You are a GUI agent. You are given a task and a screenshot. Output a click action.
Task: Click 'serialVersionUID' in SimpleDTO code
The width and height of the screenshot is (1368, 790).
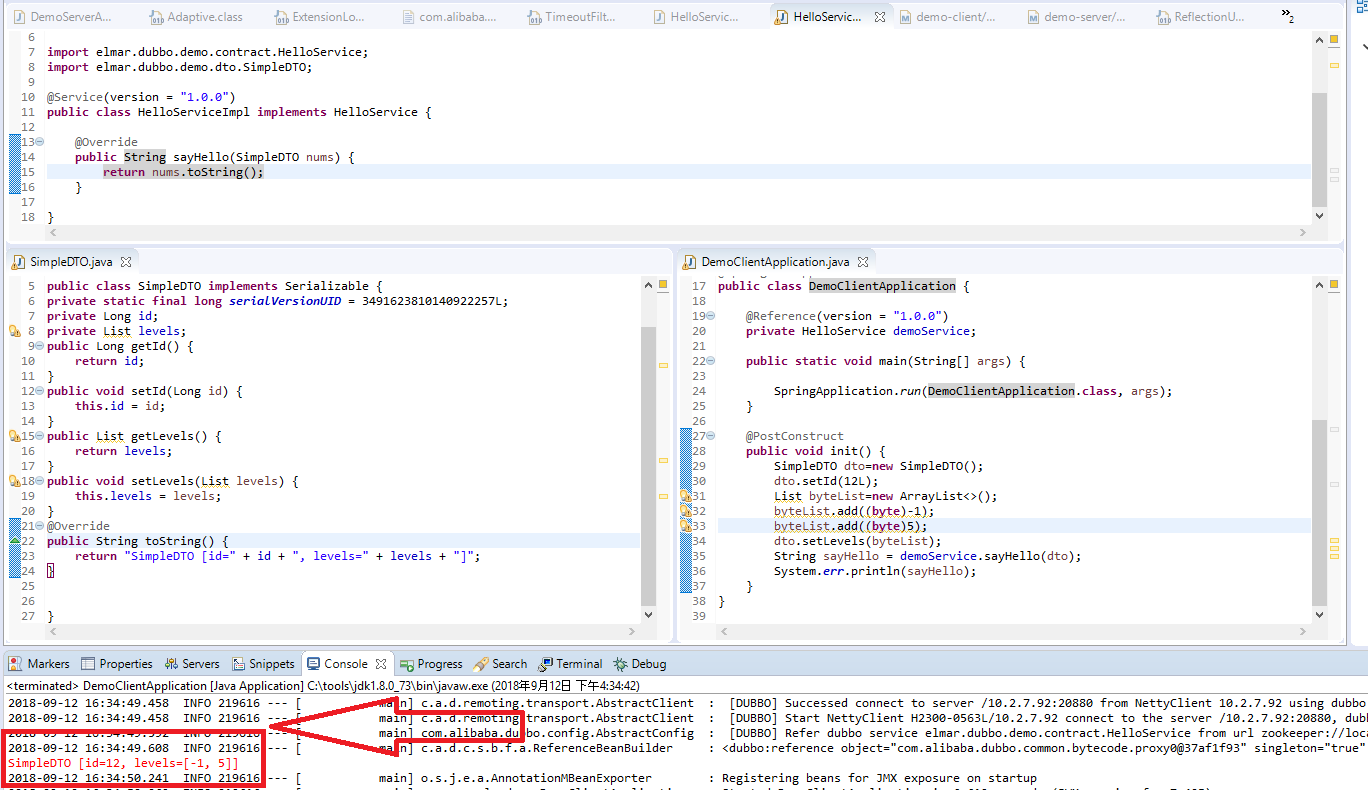(x=285, y=301)
